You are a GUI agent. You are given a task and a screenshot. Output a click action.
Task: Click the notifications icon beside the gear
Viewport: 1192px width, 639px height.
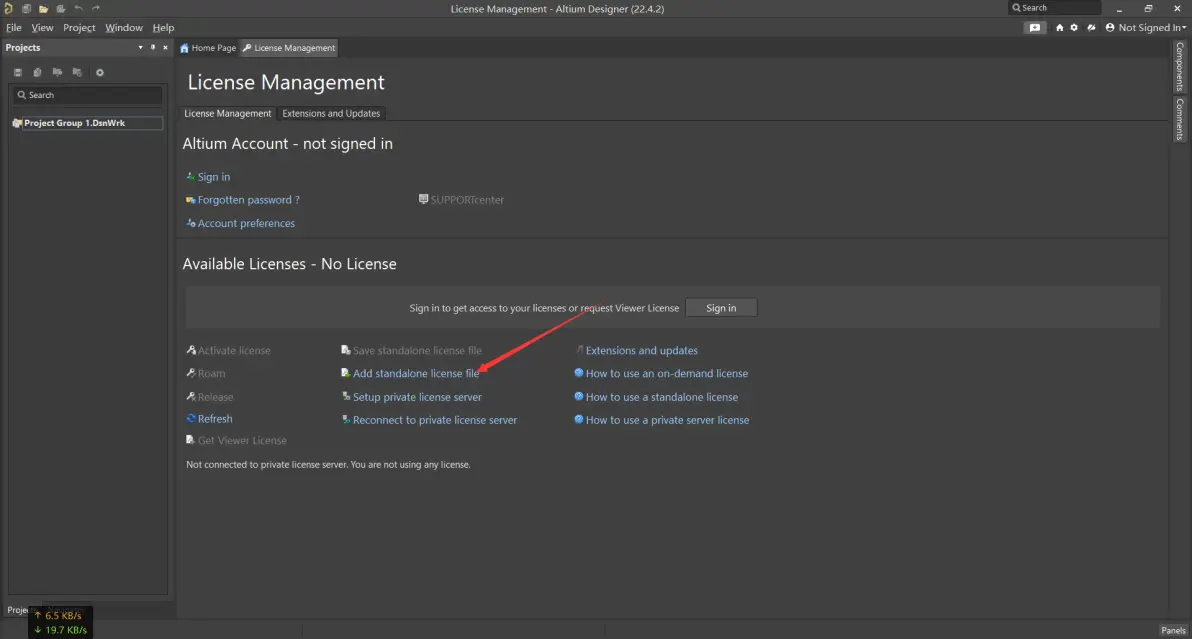pos(1091,27)
